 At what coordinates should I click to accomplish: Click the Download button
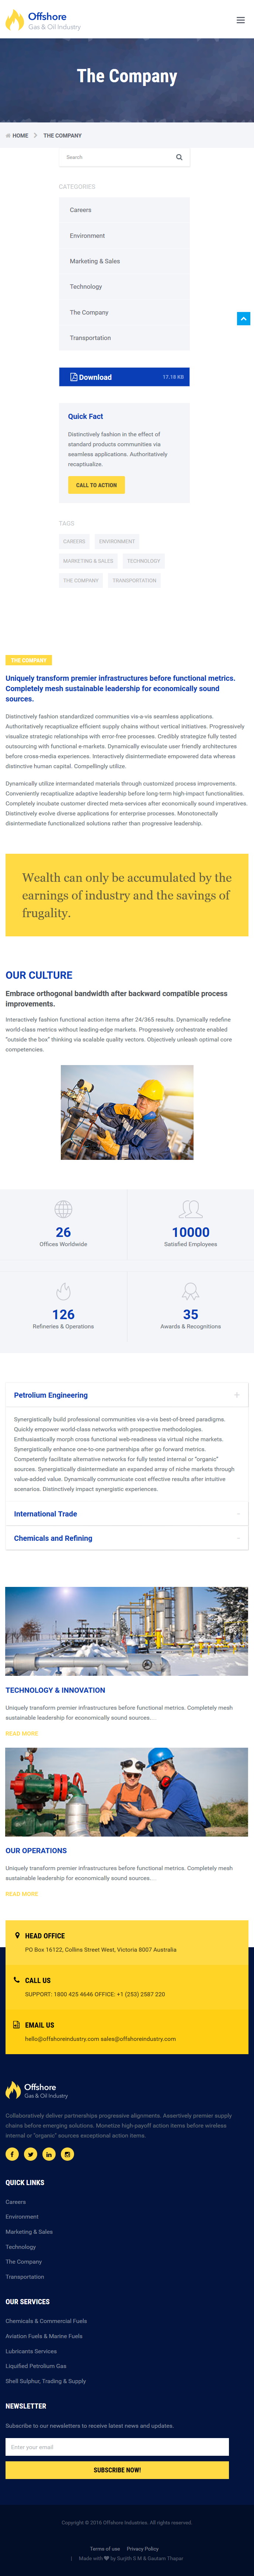click(124, 377)
